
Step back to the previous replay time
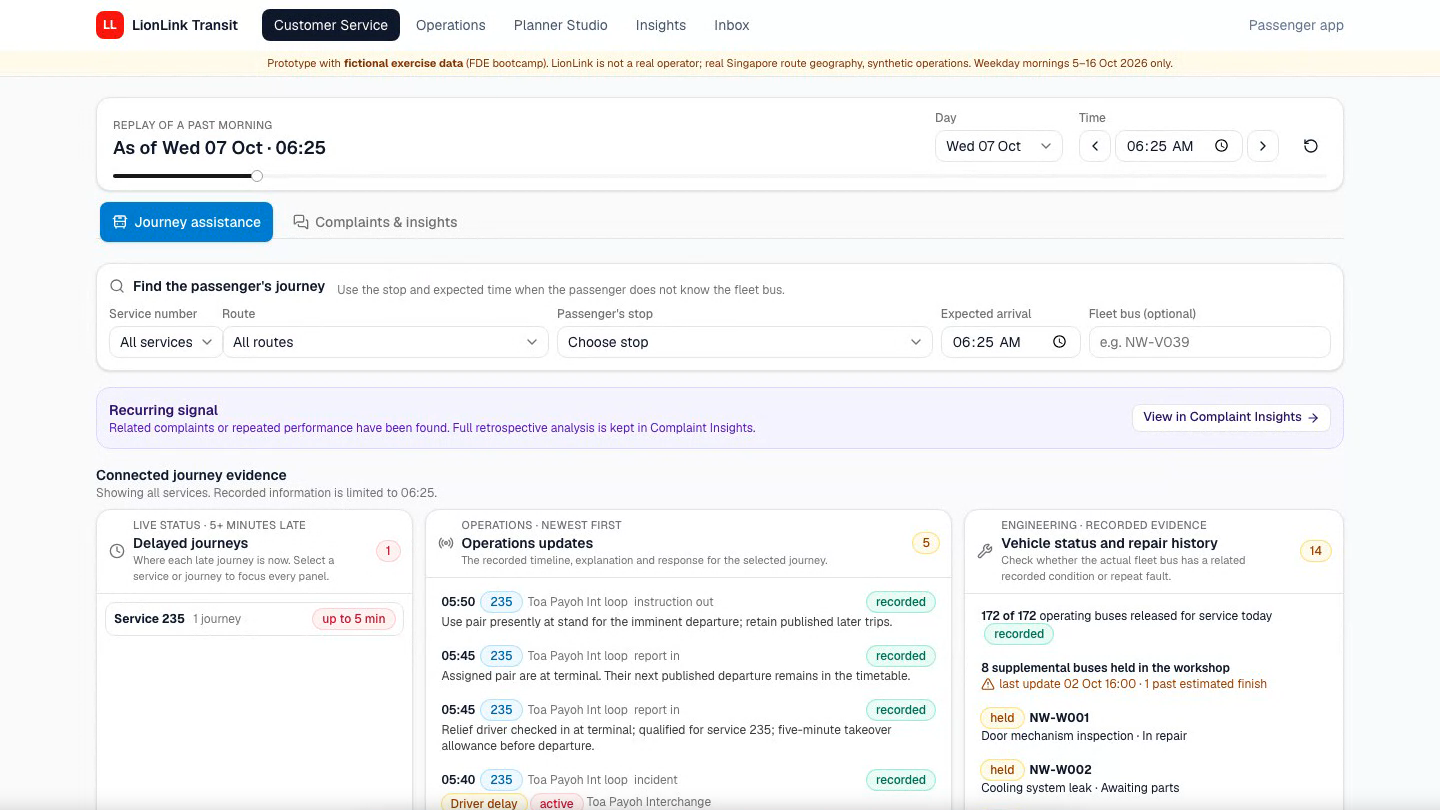pos(1095,146)
